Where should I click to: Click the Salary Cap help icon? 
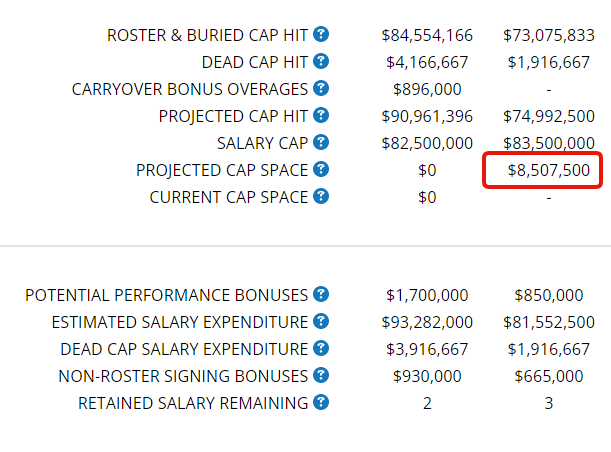coord(321,142)
